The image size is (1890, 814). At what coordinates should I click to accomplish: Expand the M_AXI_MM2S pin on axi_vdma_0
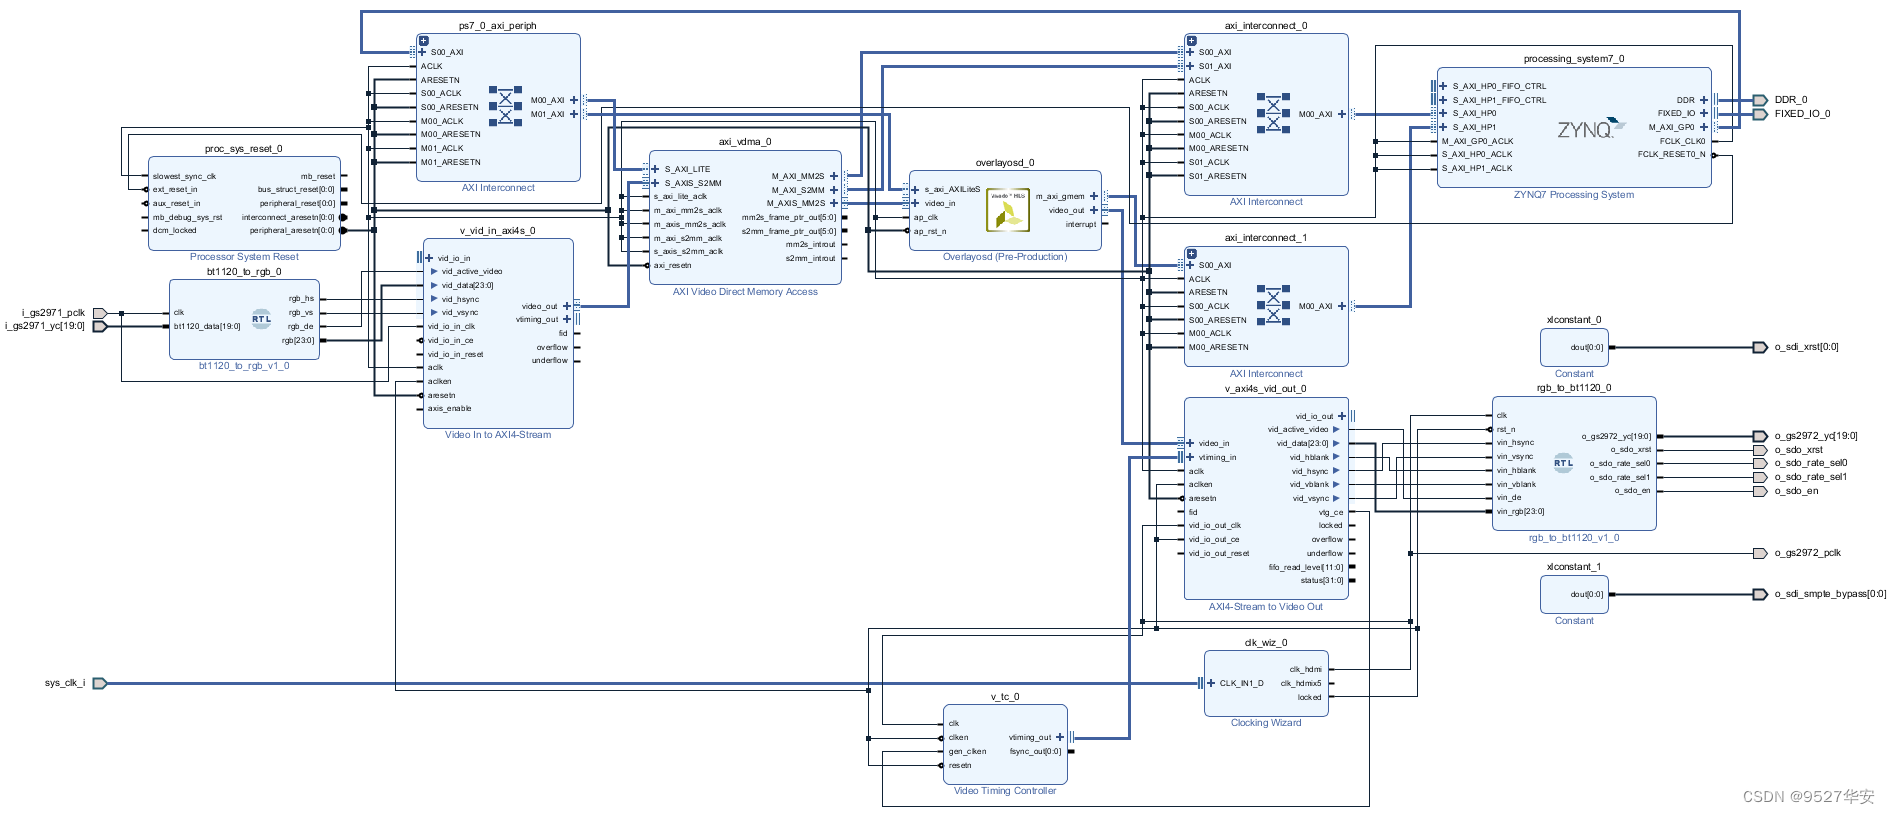coord(834,176)
